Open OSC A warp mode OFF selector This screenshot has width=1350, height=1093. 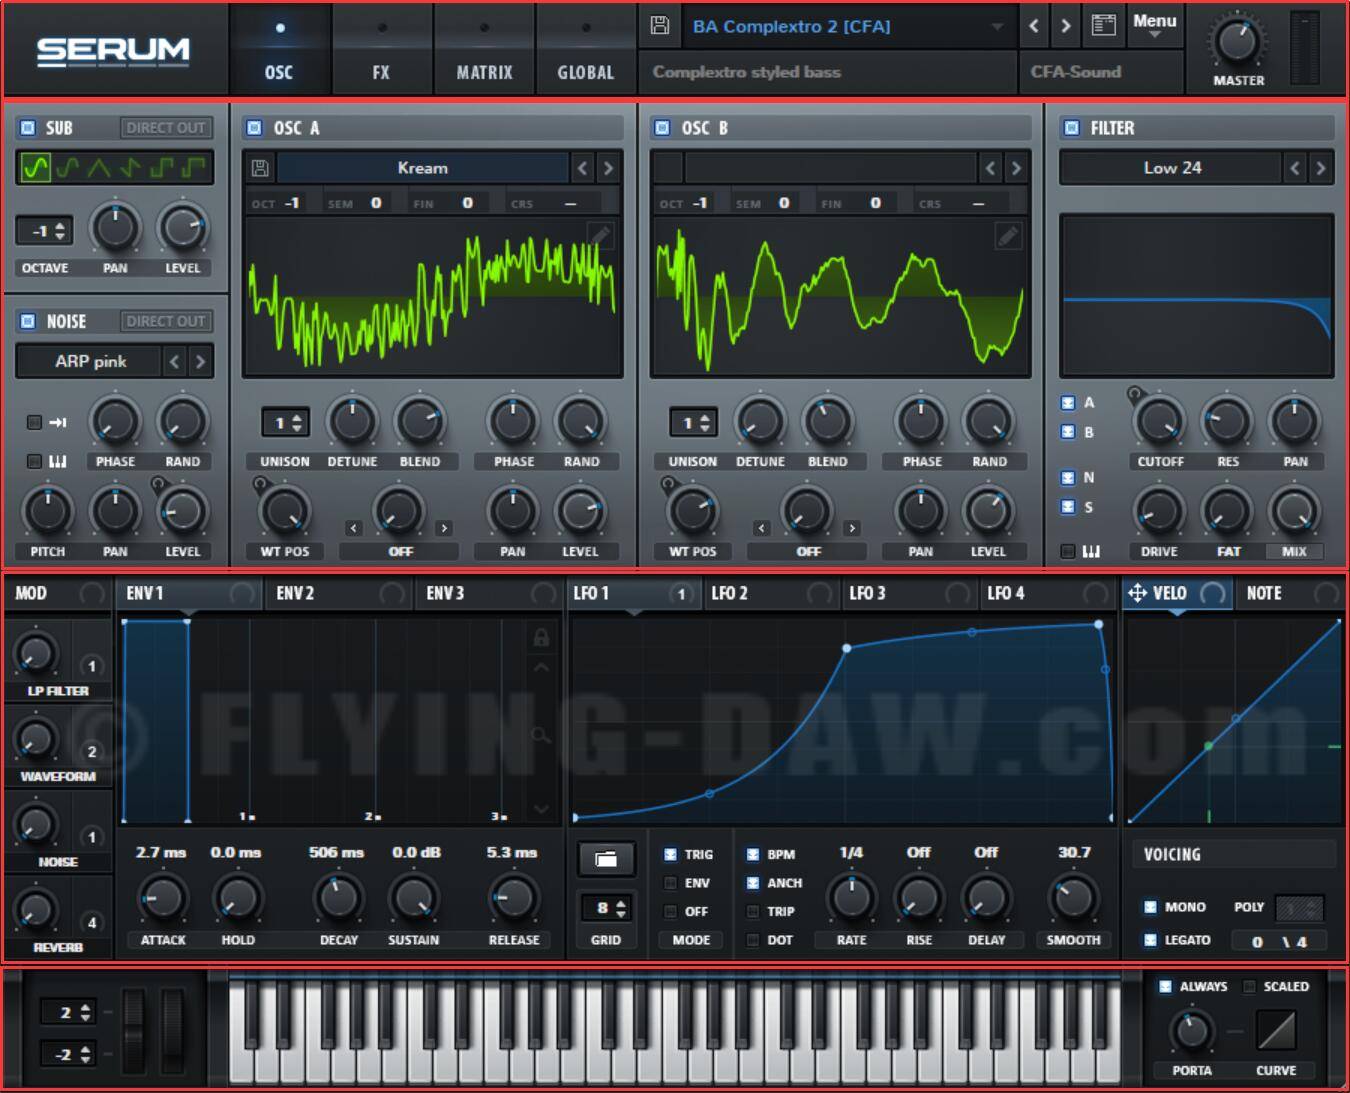coord(400,551)
